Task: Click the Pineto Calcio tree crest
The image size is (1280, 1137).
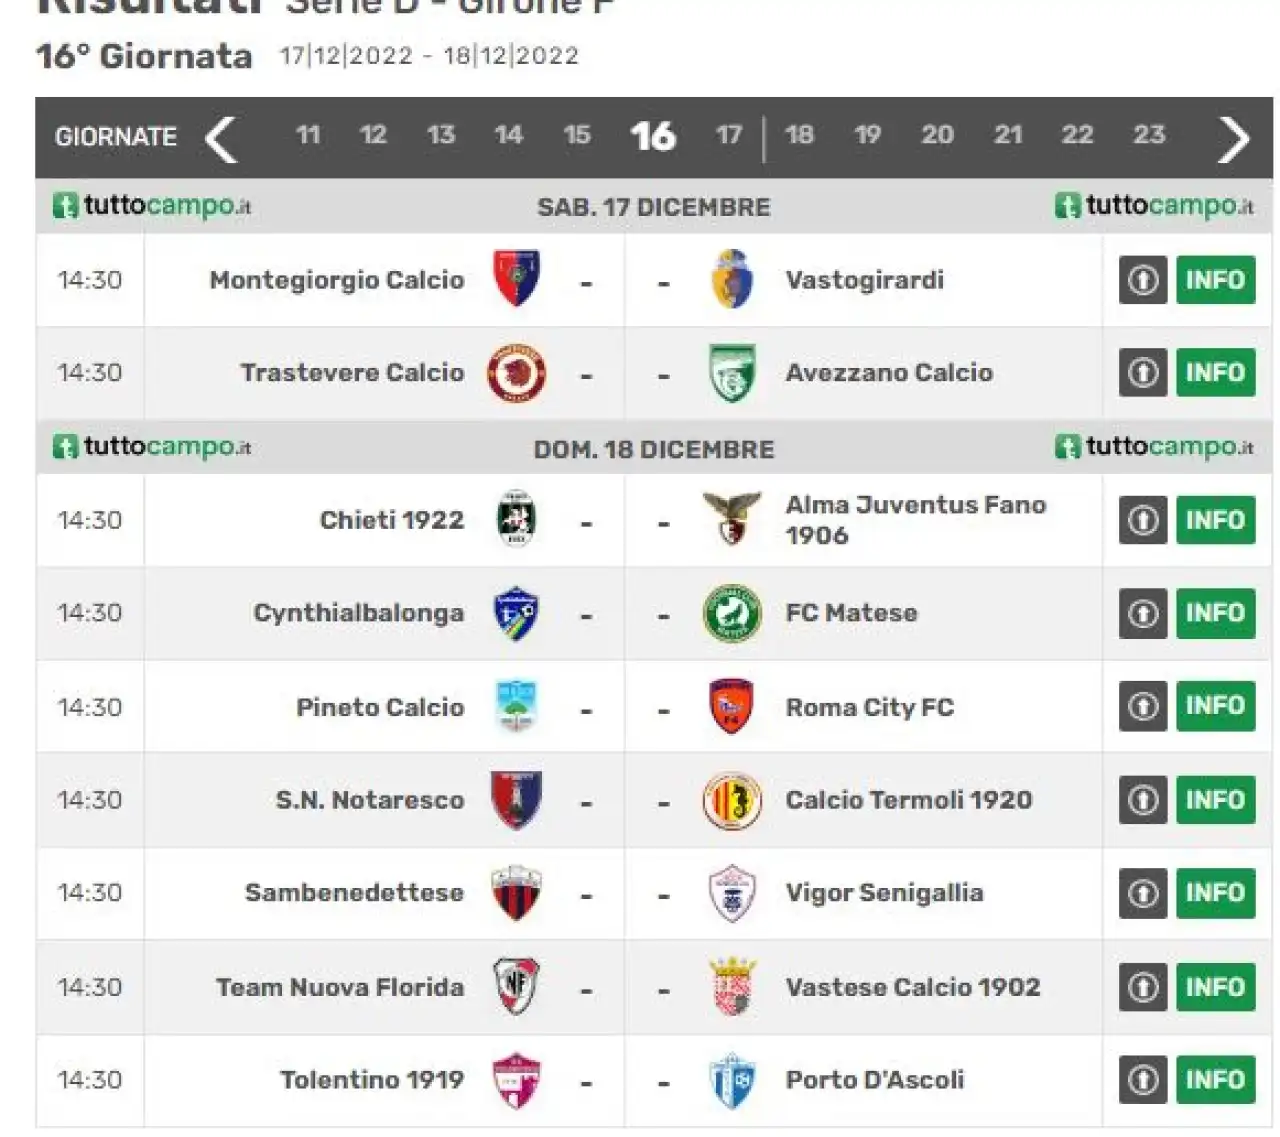Action: (516, 706)
